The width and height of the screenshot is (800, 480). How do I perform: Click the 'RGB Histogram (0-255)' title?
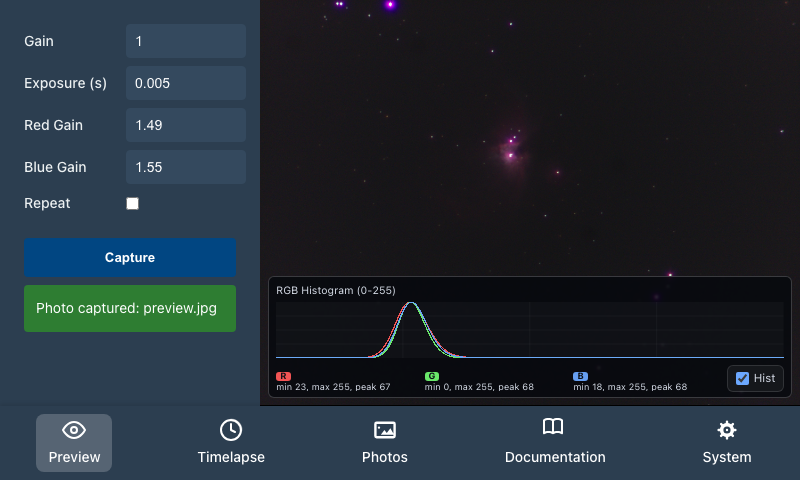[336, 290]
